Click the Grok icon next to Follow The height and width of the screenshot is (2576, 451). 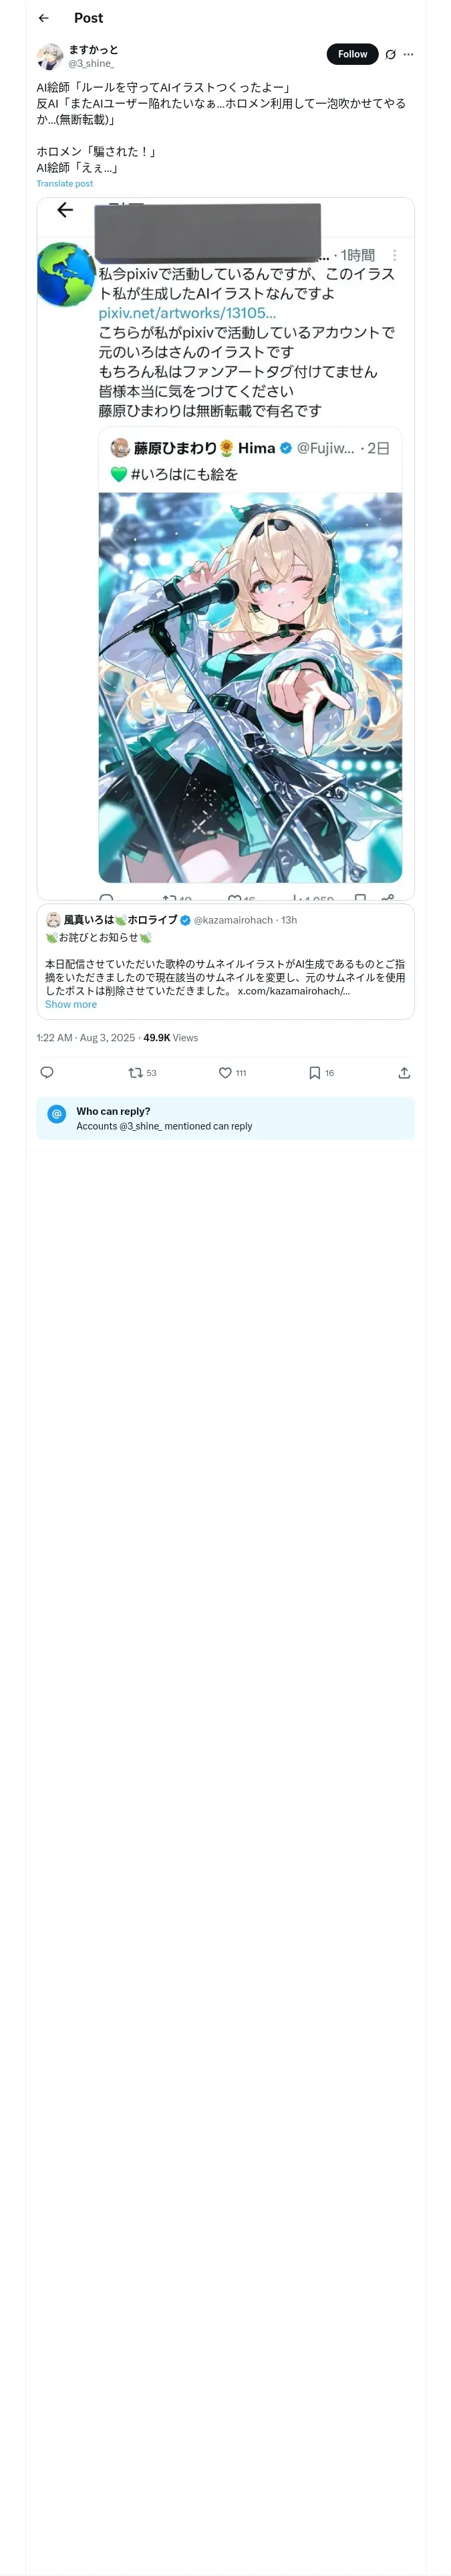point(390,55)
